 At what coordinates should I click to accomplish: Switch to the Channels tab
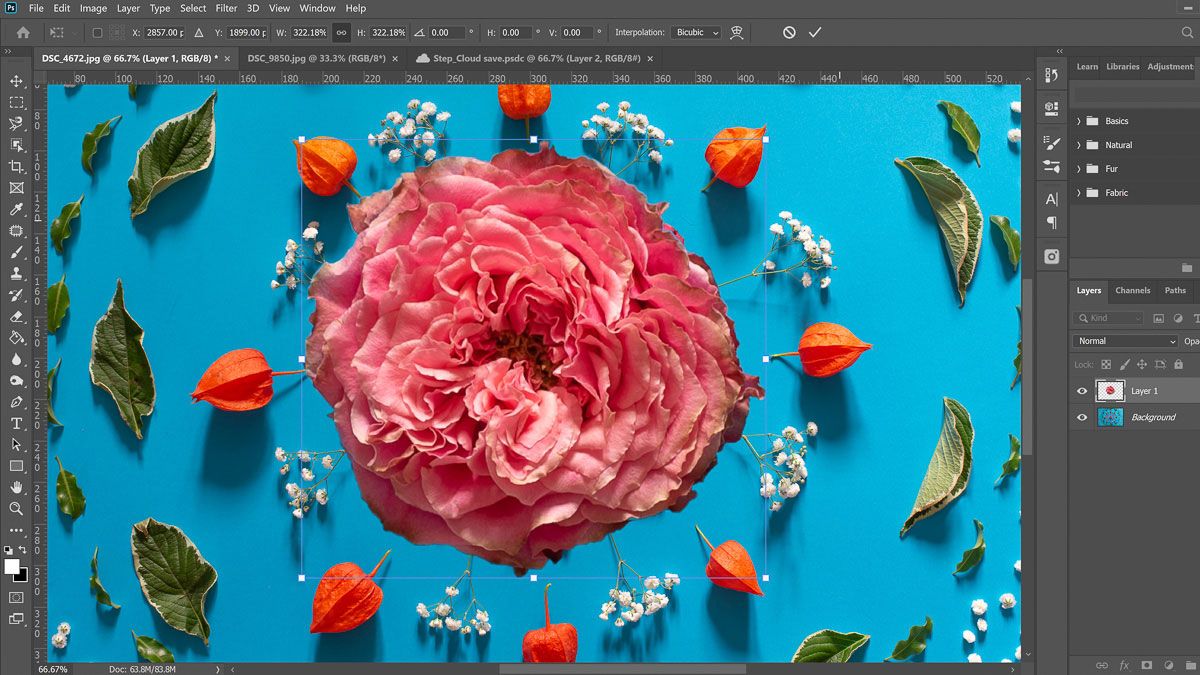pos(1132,290)
